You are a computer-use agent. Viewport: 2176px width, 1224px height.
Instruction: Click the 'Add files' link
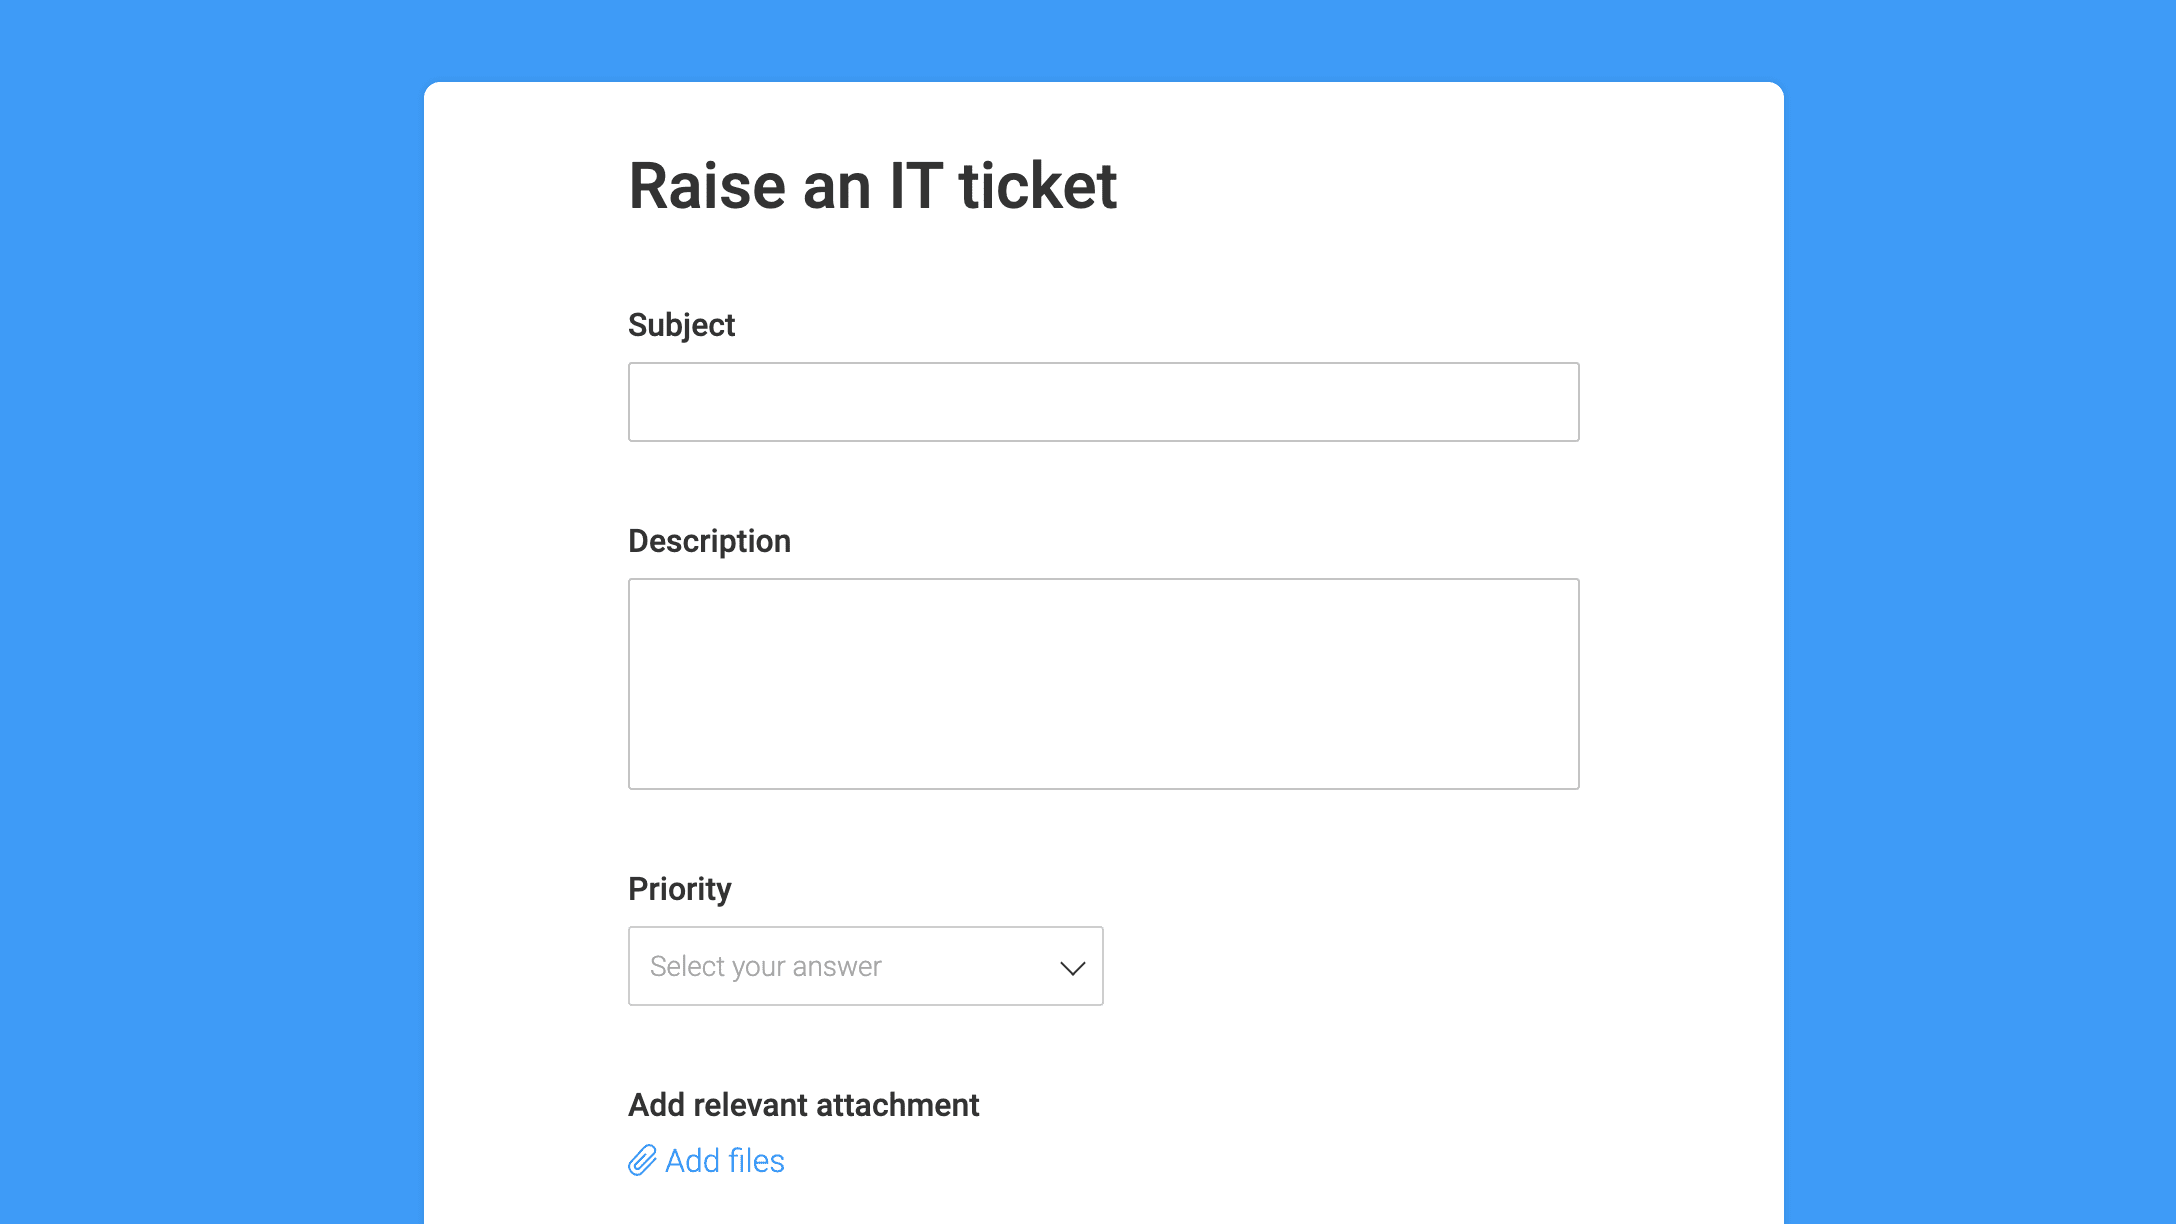pyautogui.click(x=706, y=1160)
